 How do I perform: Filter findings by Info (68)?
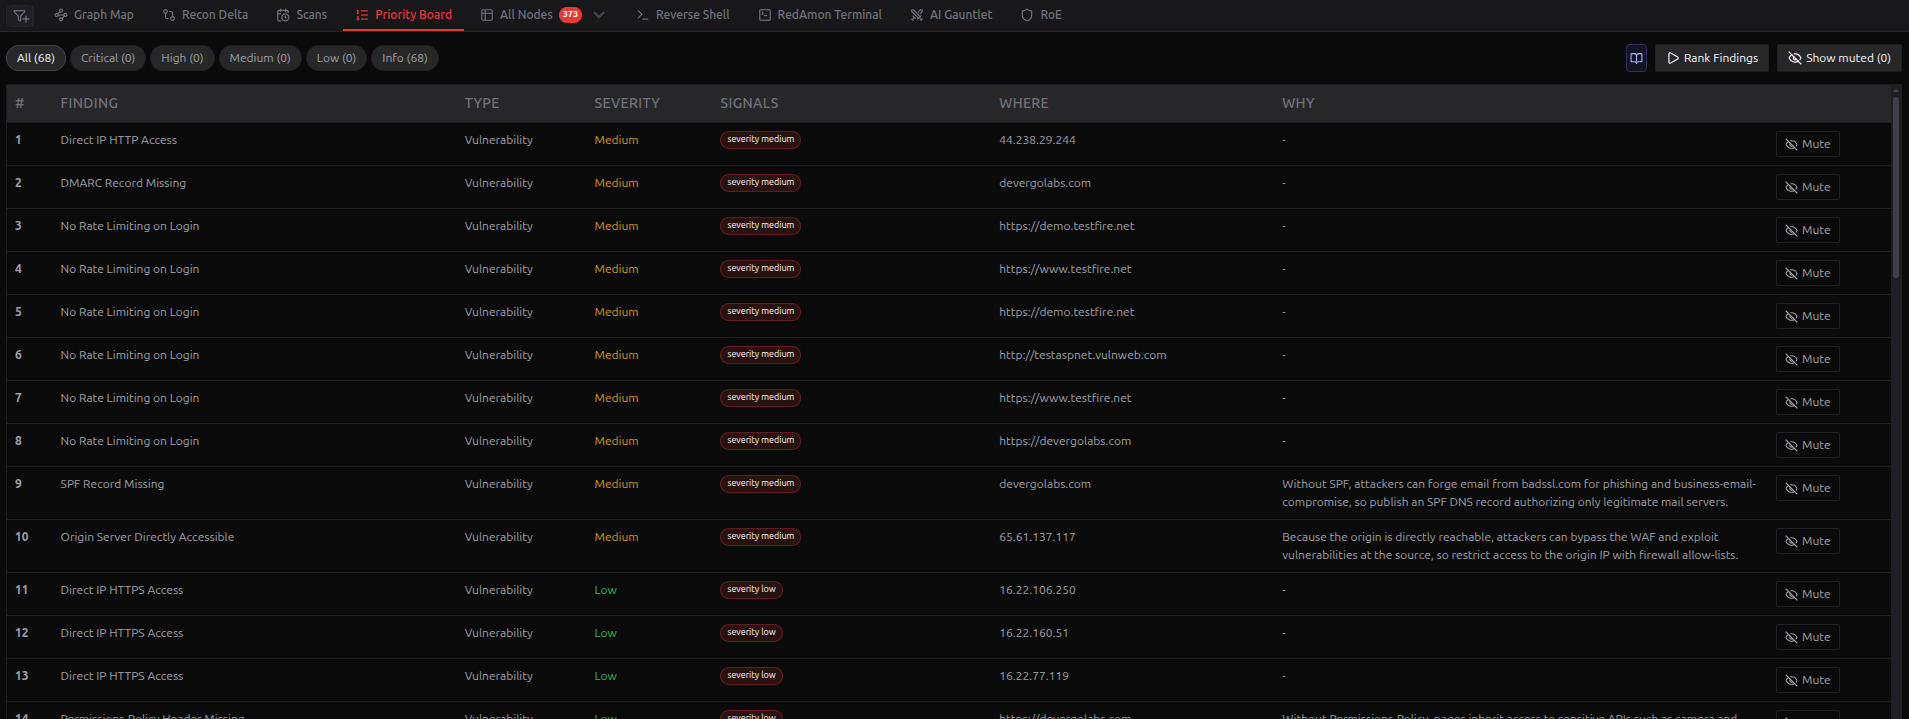click(405, 58)
